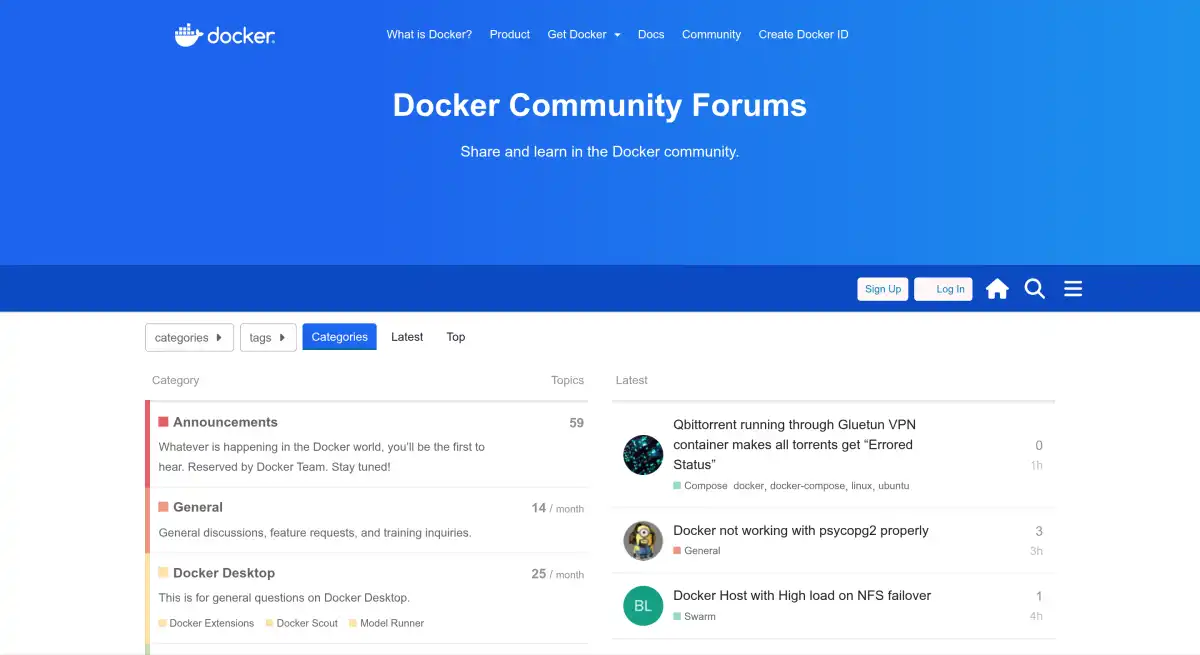
Task: Click the BL avatar circle
Action: (x=643, y=606)
